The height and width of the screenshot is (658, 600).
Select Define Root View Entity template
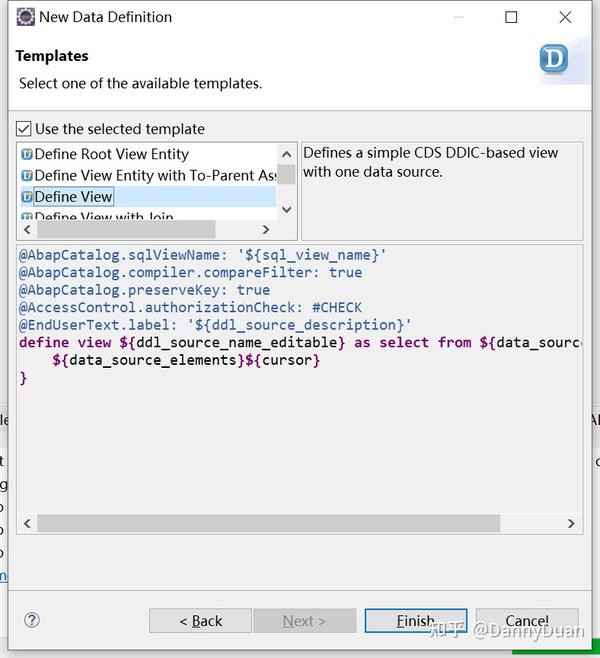(x=112, y=154)
